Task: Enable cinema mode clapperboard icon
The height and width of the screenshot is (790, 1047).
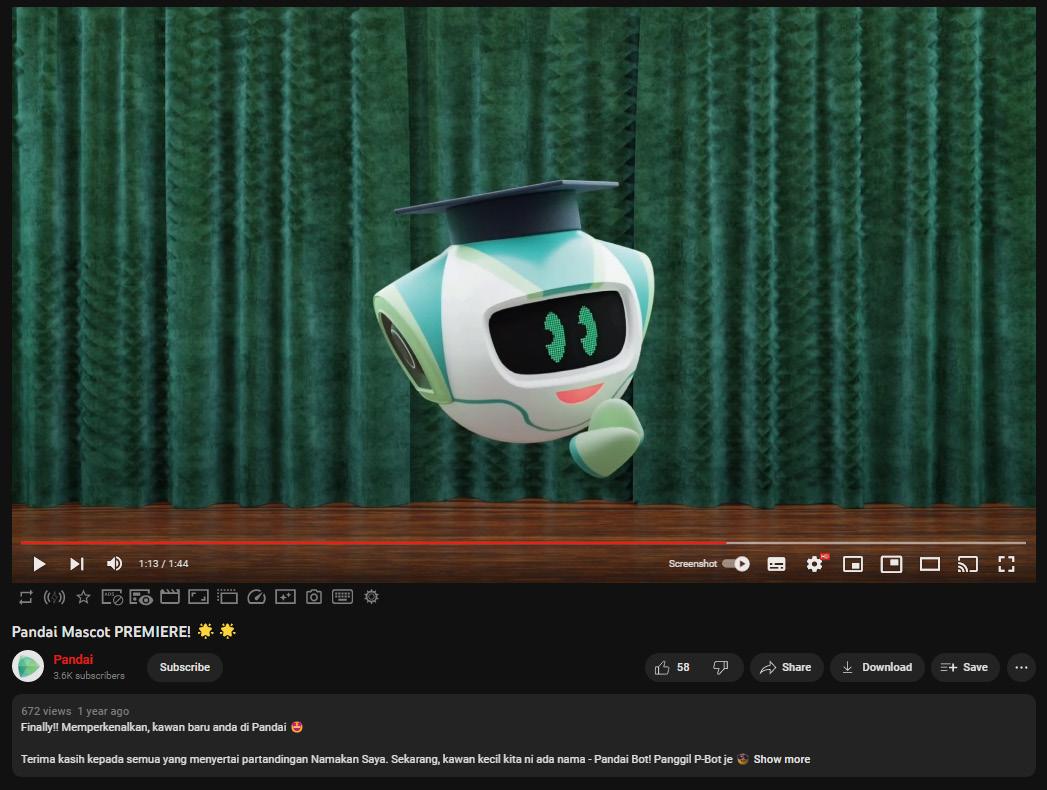Action: click(x=170, y=597)
